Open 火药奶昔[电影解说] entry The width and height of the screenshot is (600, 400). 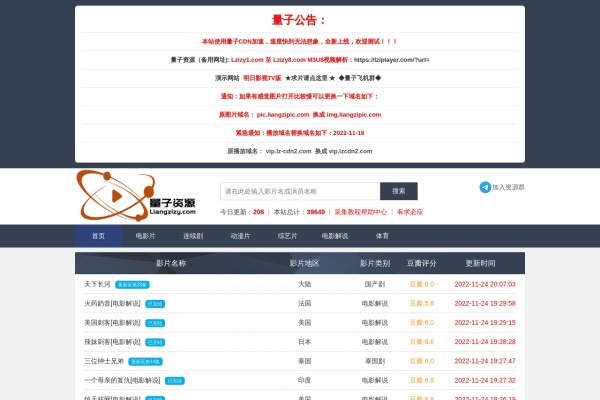point(112,303)
